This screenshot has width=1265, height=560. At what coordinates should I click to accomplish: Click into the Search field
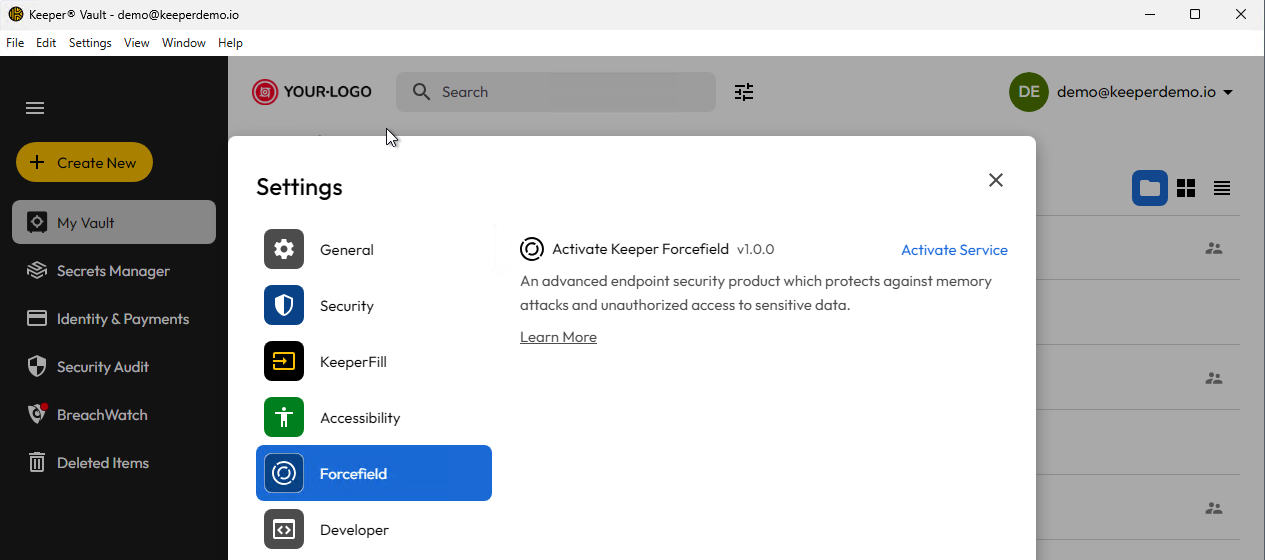click(570, 92)
